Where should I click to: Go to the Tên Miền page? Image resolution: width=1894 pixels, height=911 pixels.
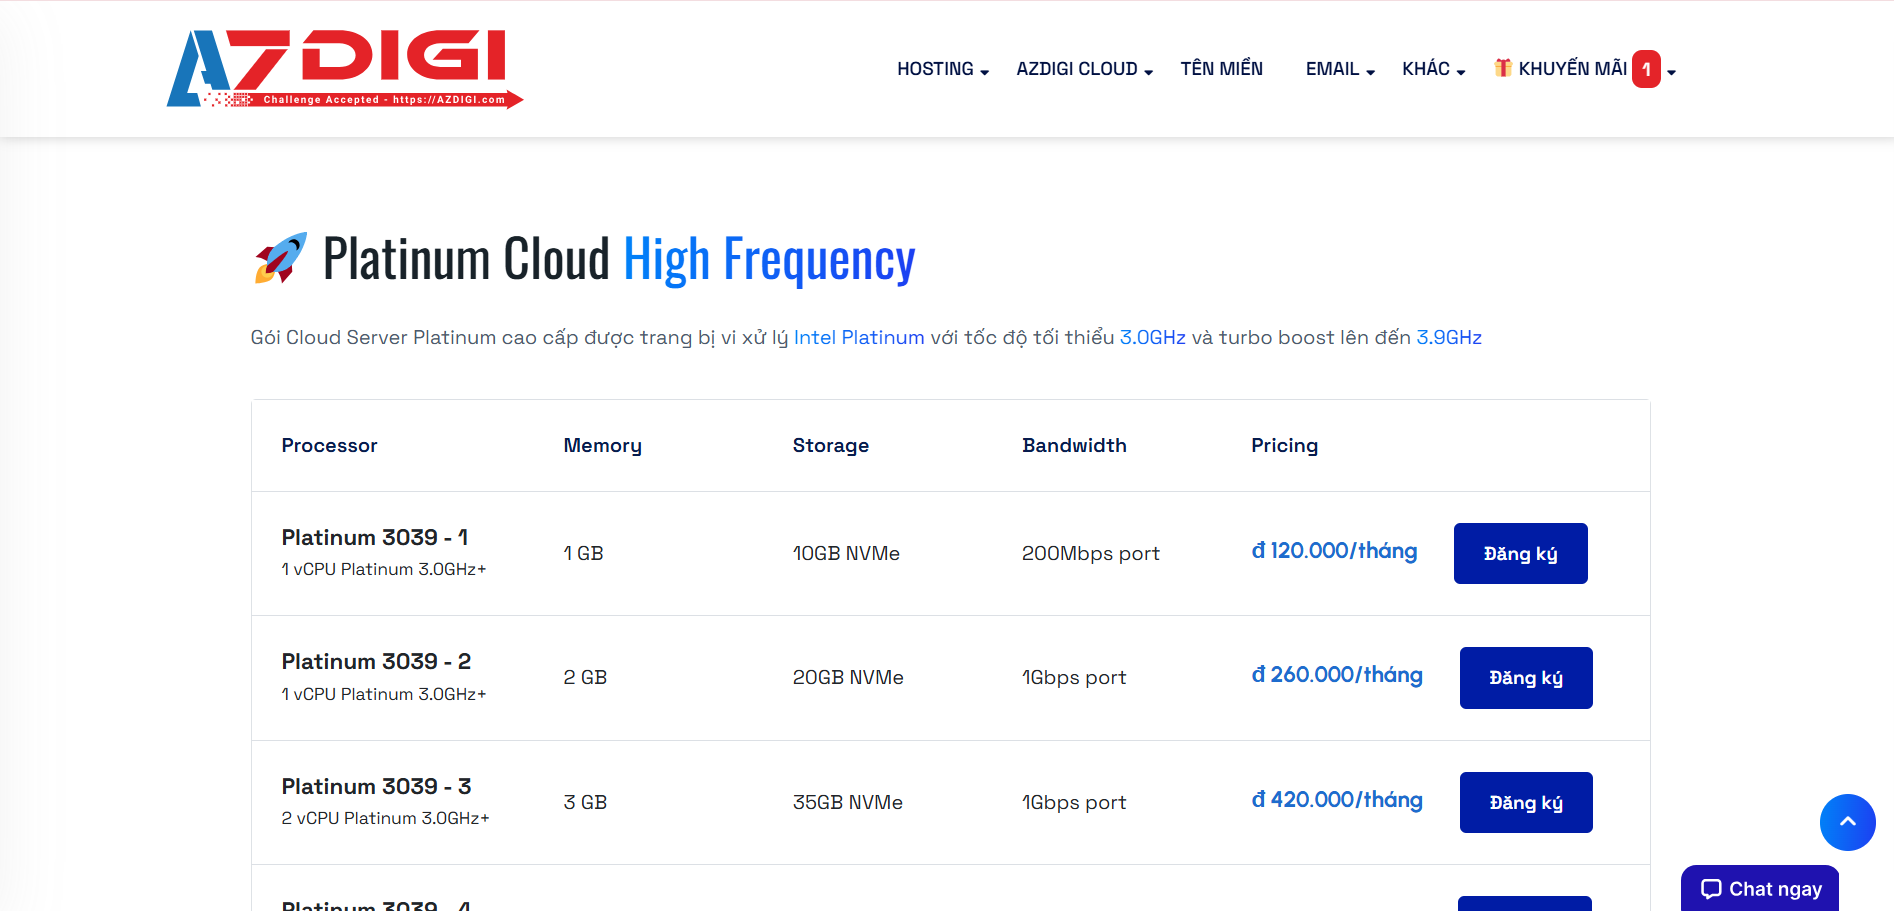coord(1221,69)
